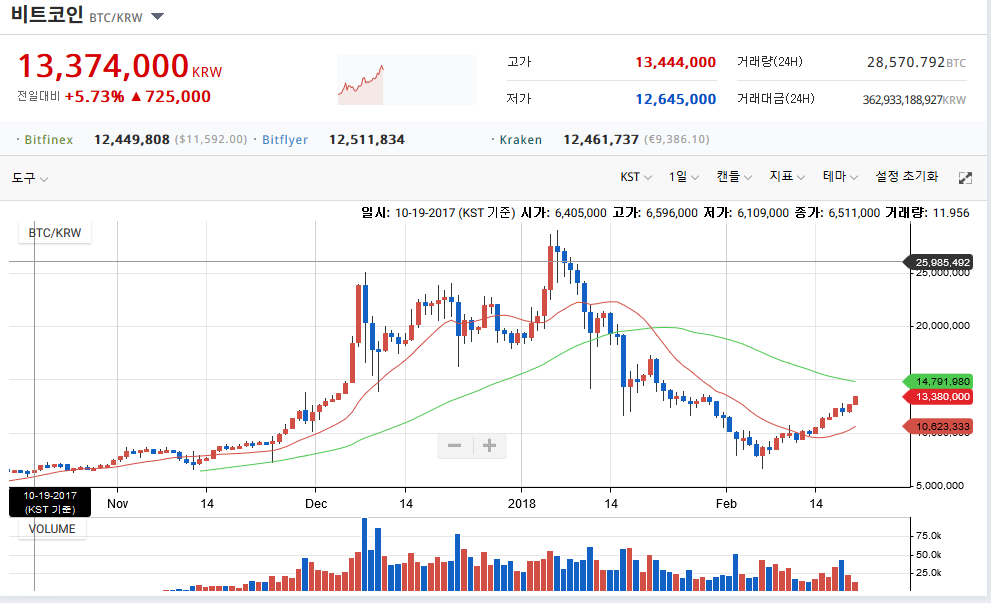991x603 pixels.
Task: Select the VOLUME panel label
Action: [x=52, y=529]
